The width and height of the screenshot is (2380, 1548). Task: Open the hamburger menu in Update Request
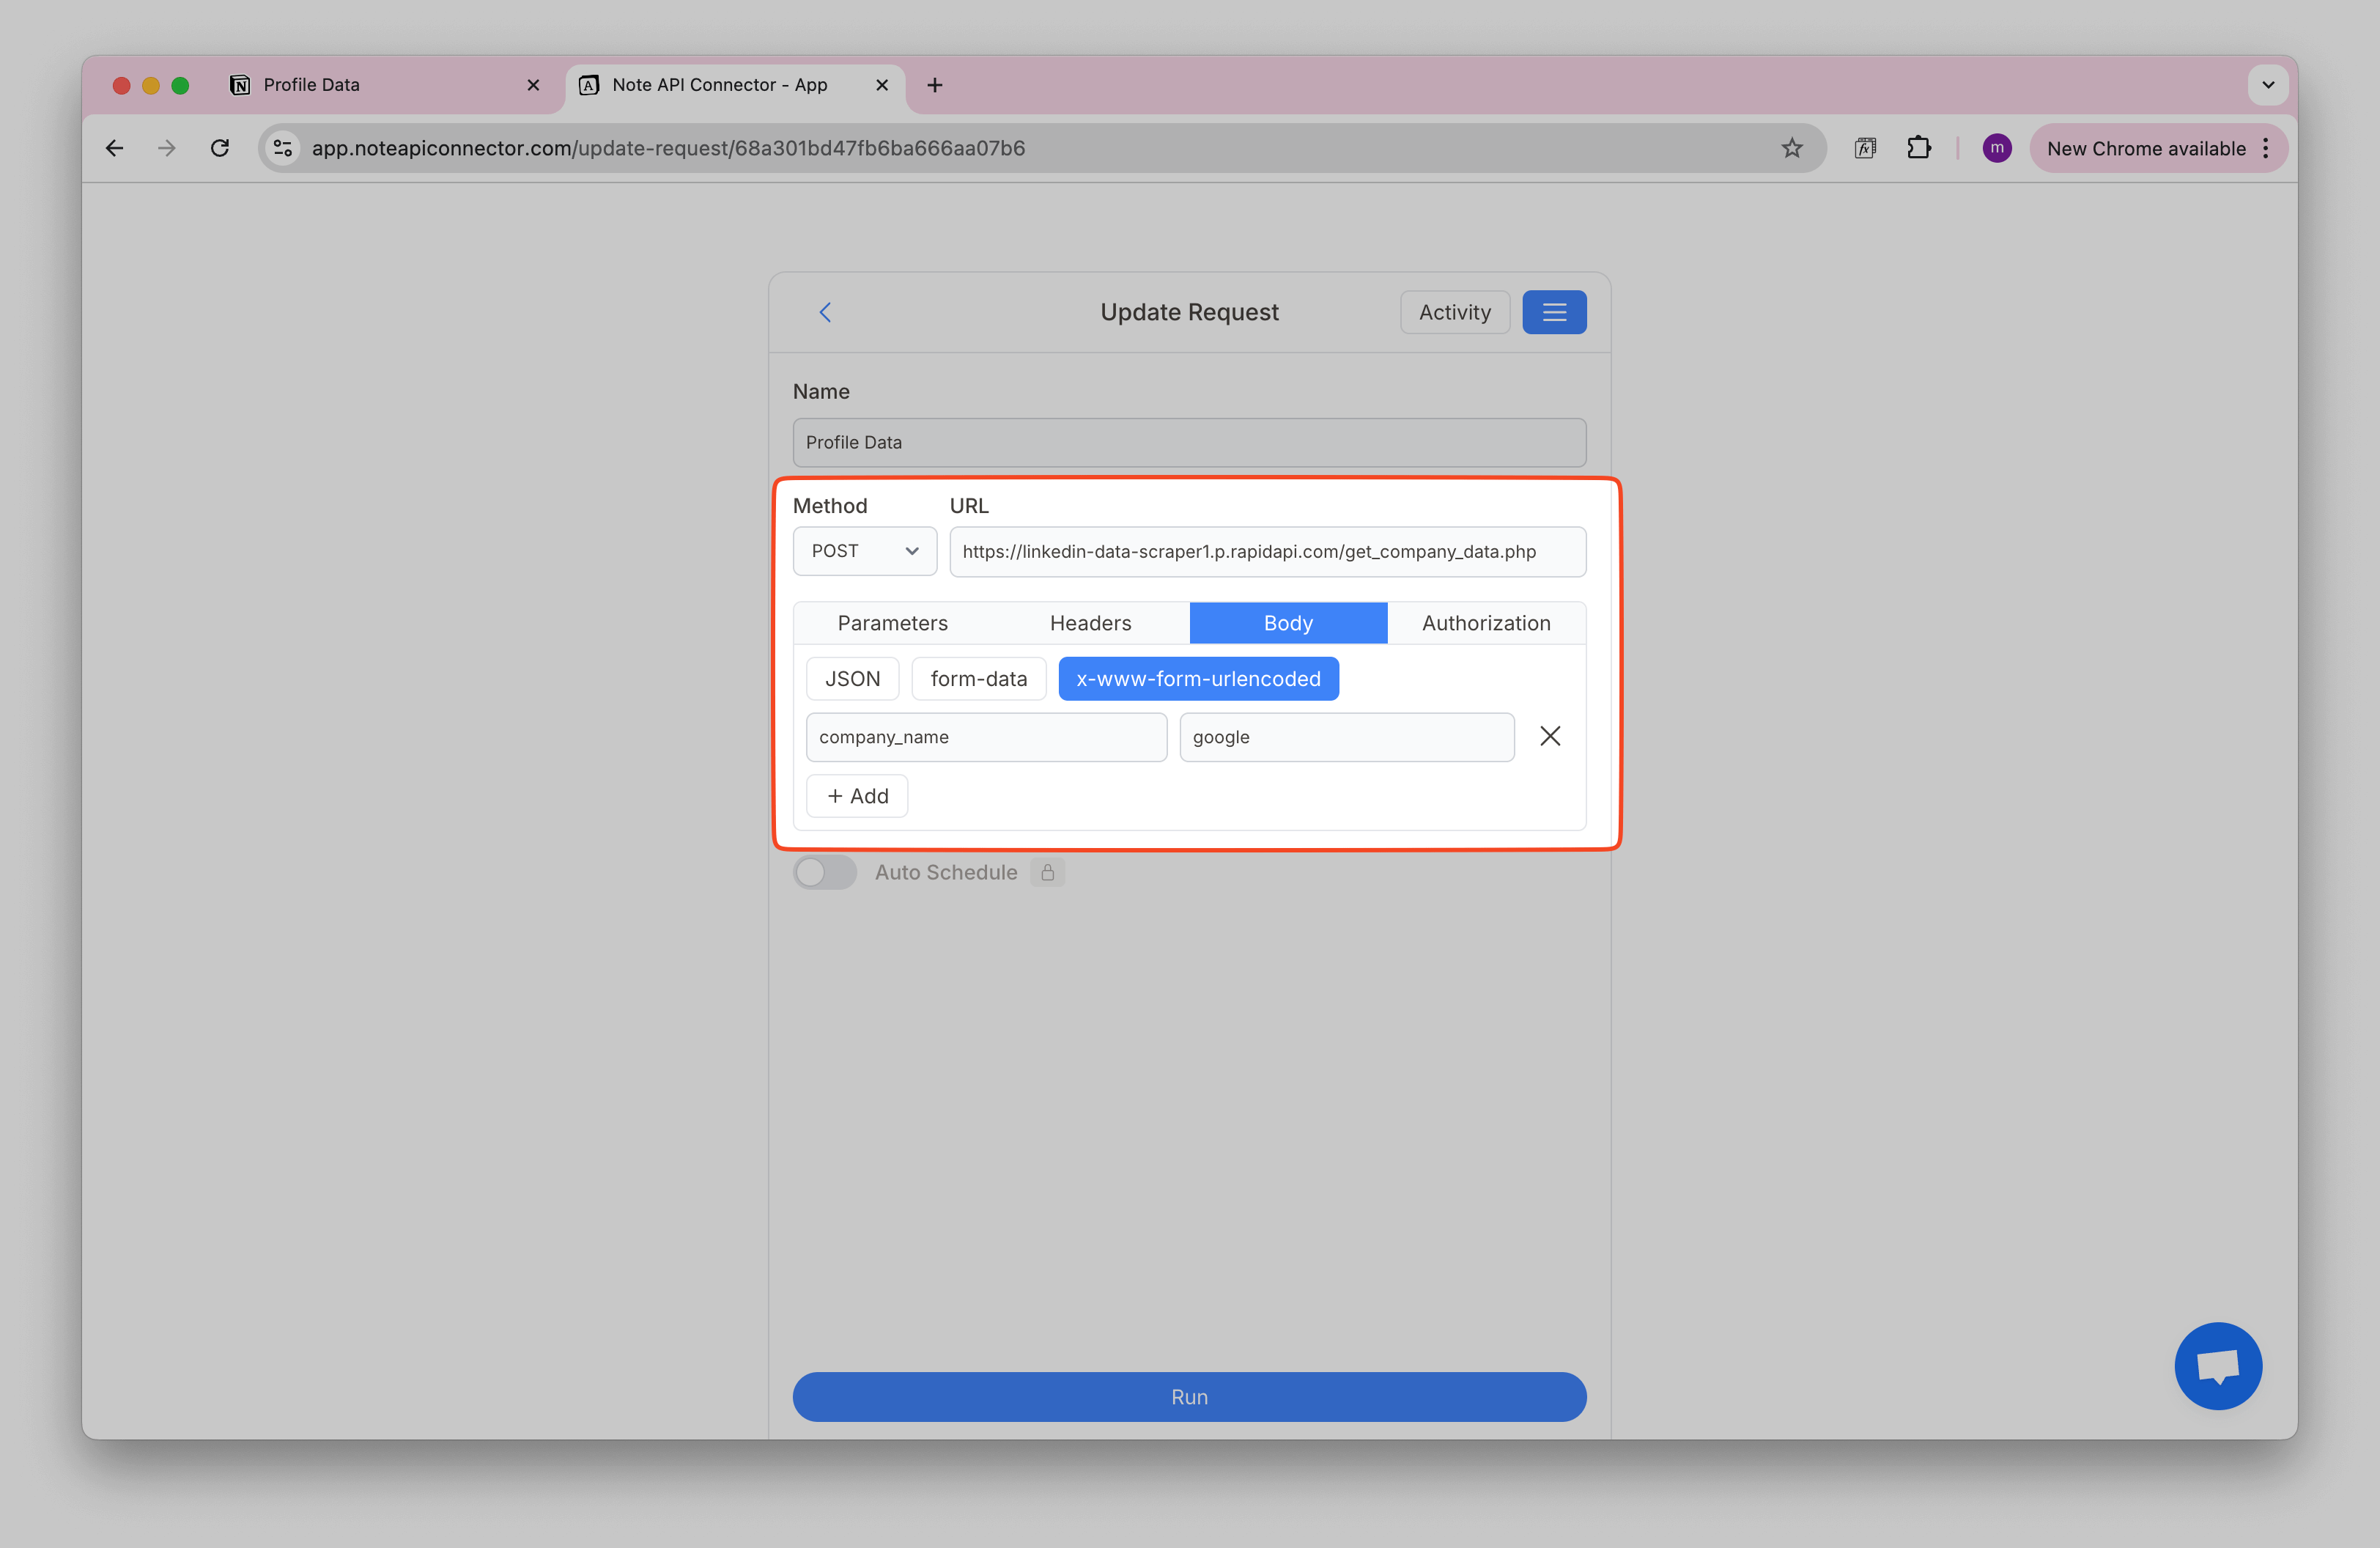coord(1554,312)
